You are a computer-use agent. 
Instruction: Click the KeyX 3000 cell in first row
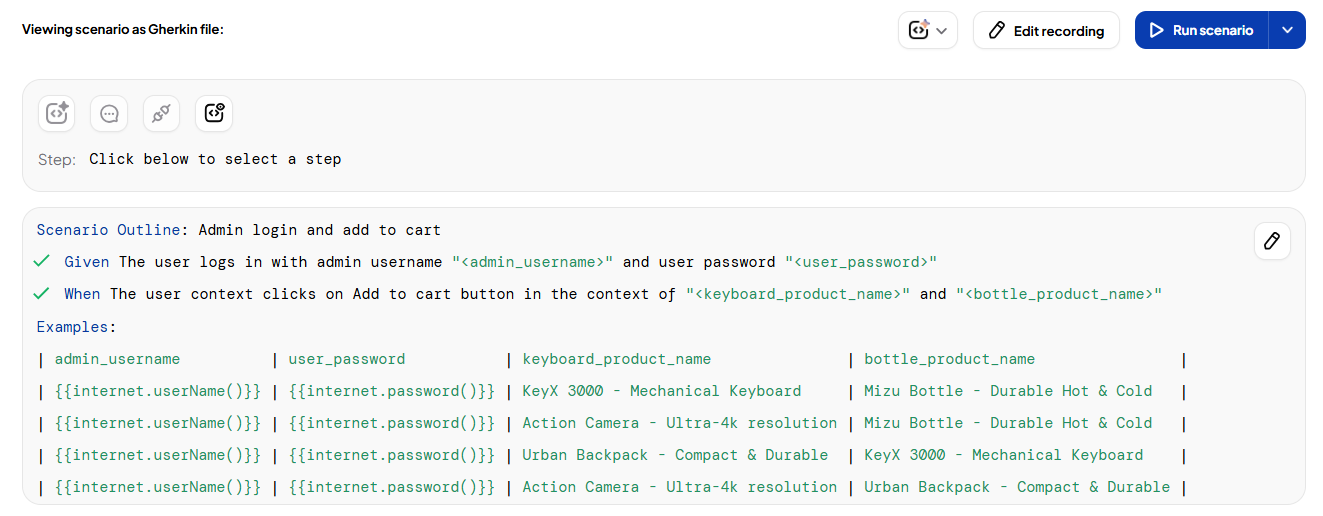(x=661, y=391)
